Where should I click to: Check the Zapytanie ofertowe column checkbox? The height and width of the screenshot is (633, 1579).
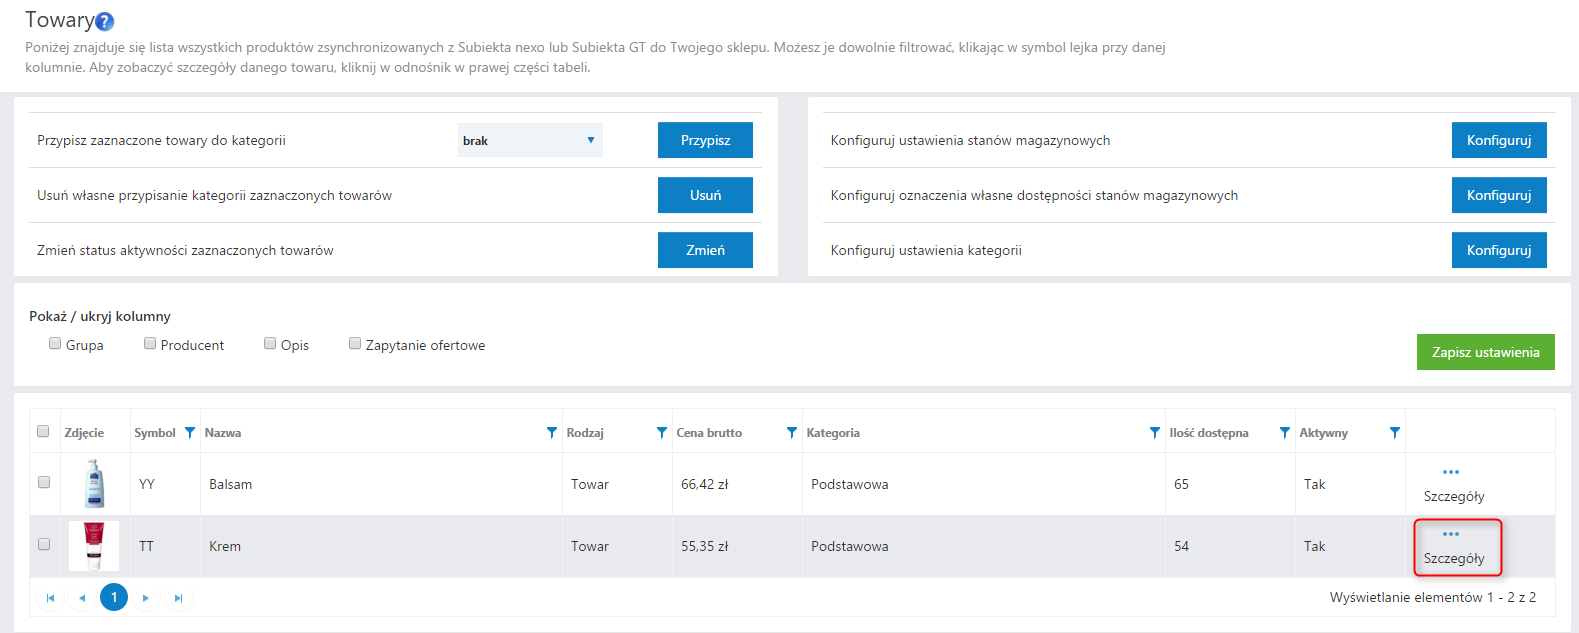355,344
